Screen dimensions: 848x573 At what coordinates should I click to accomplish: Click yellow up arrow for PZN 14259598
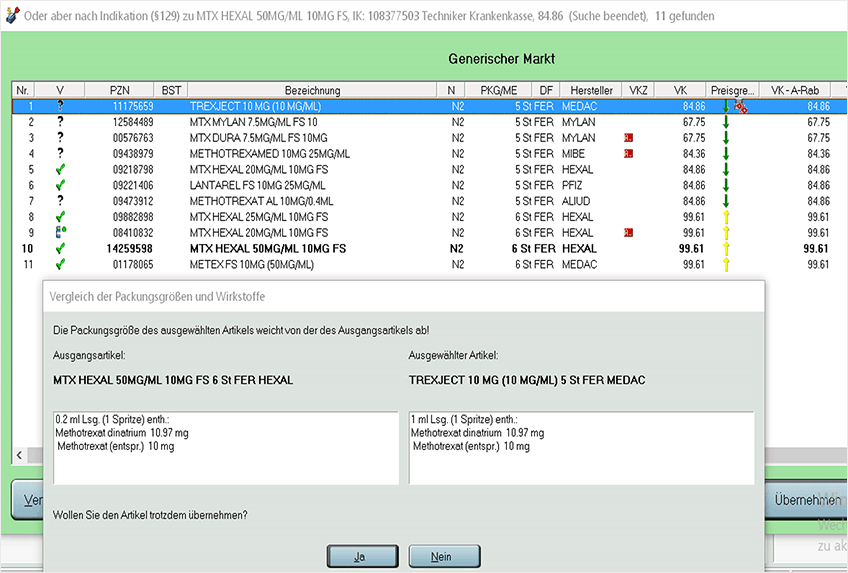[726, 248]
